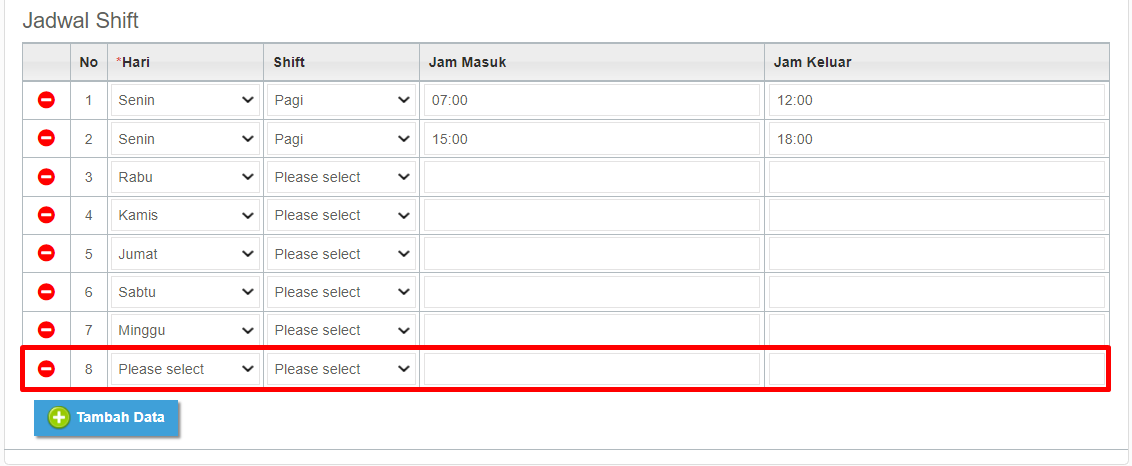Remove row 1 with red minus icon
This screenshot has height=466, width=1132.
(x=46, y=100)
